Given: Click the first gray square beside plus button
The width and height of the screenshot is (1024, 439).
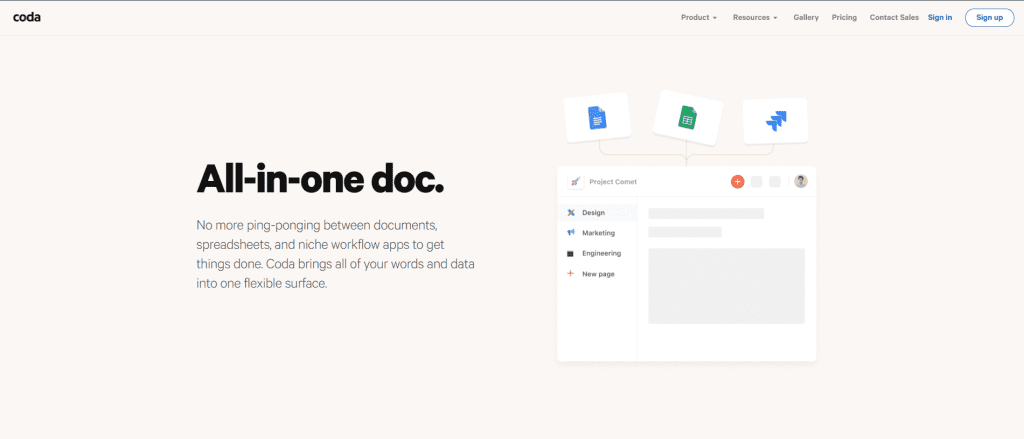Looking at the screenshot, I should 756,182.
